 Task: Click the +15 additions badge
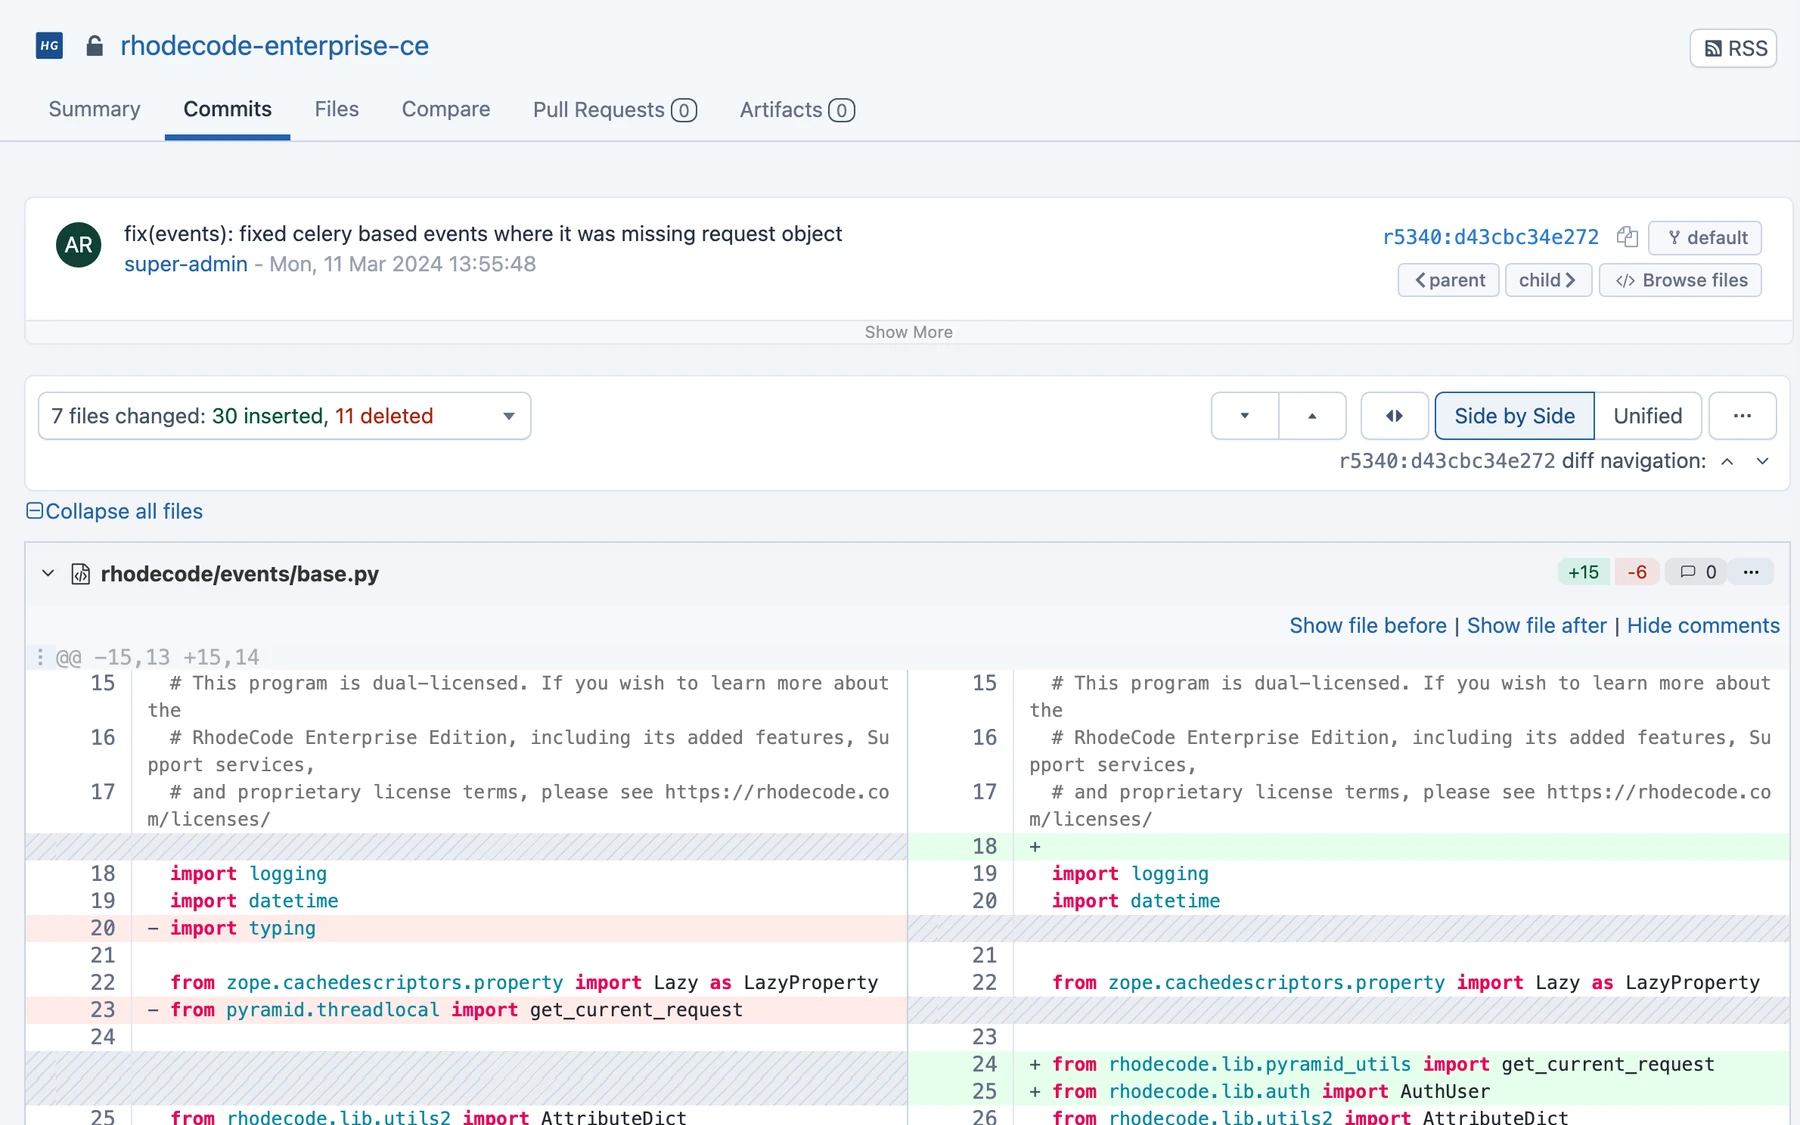[x=1583, y=572]
